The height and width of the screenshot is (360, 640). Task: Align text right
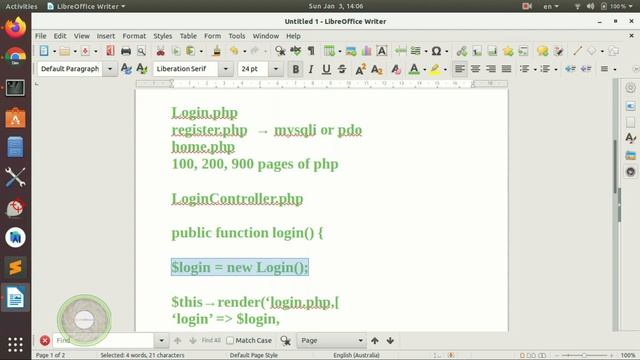coord(491,69)
